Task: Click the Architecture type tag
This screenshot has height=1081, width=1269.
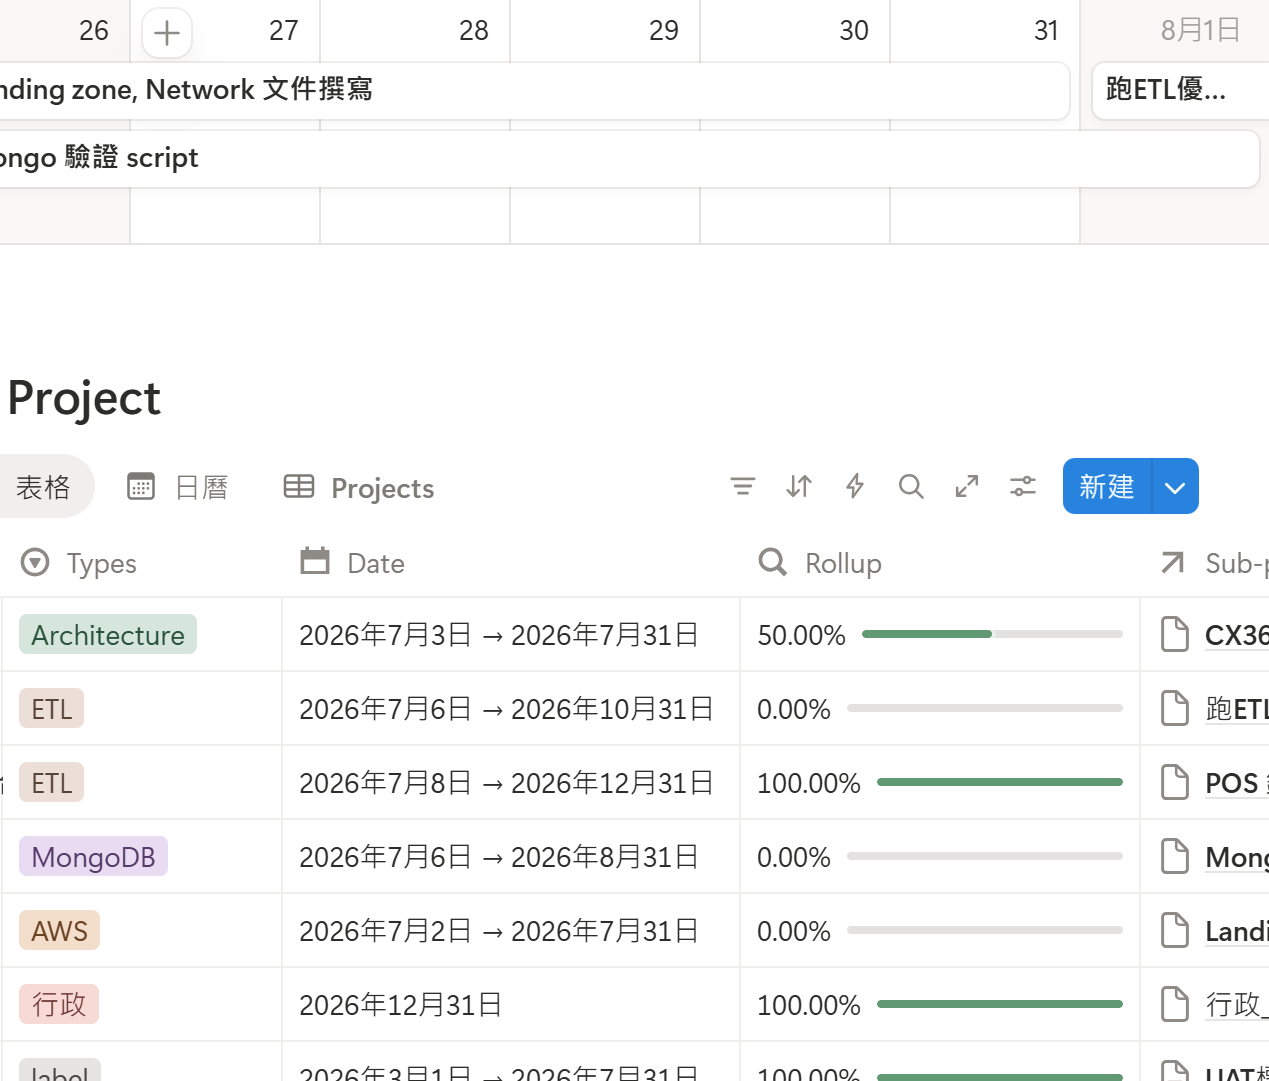Action: click(108, 634)
